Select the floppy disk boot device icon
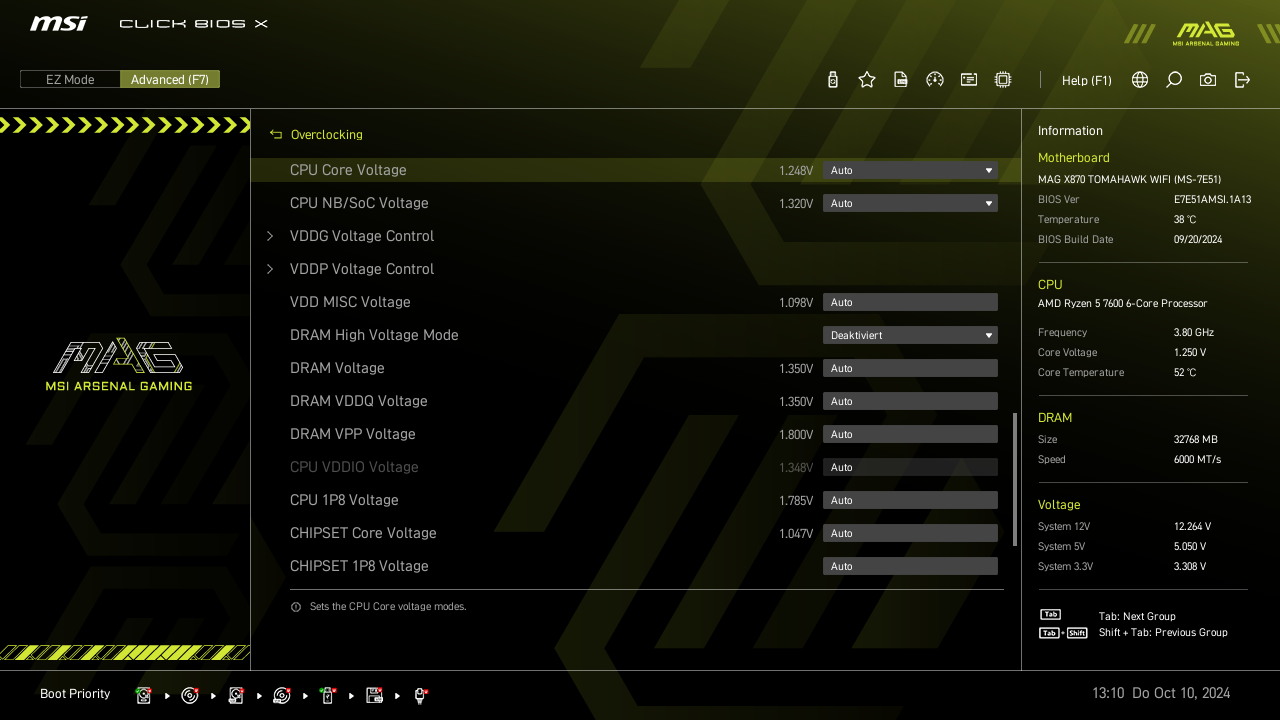The width and height of the screenshot is (1280, 720). coord(374,695)
